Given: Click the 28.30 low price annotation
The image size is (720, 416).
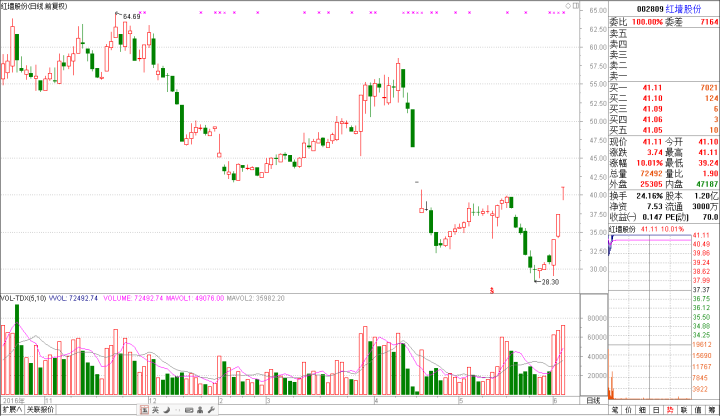Looking at the screenshot, I should tap(550, 282).
